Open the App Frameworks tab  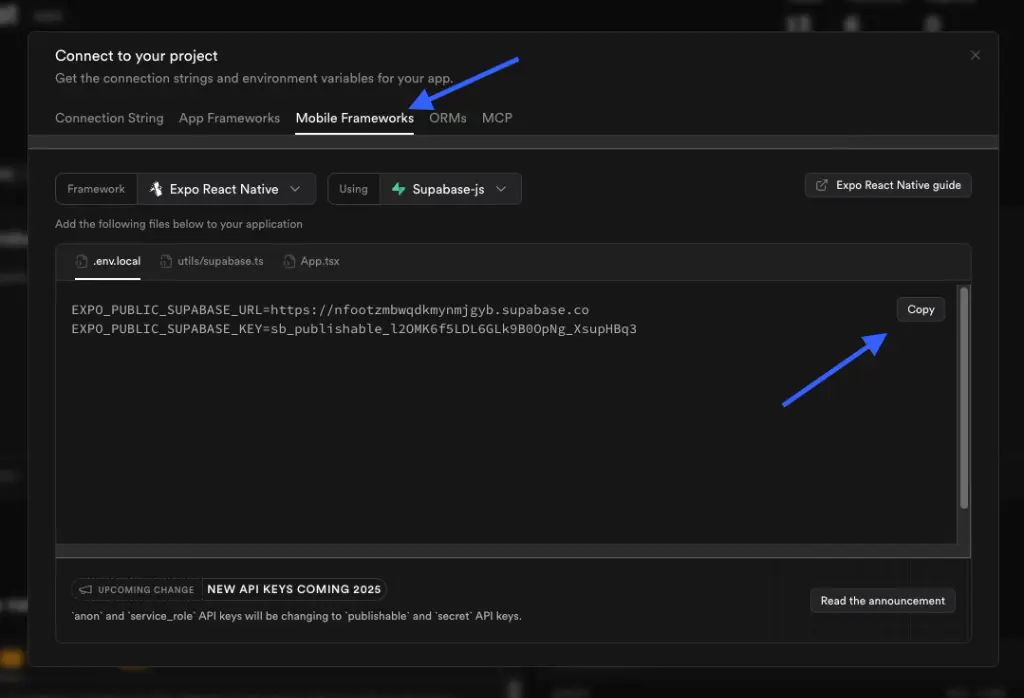[229, 118]
